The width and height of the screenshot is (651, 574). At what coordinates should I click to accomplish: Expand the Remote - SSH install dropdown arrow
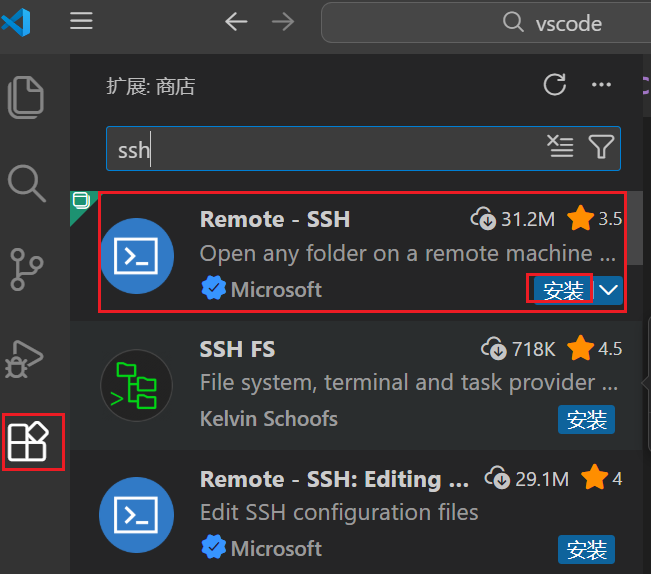tap(609, 290)
